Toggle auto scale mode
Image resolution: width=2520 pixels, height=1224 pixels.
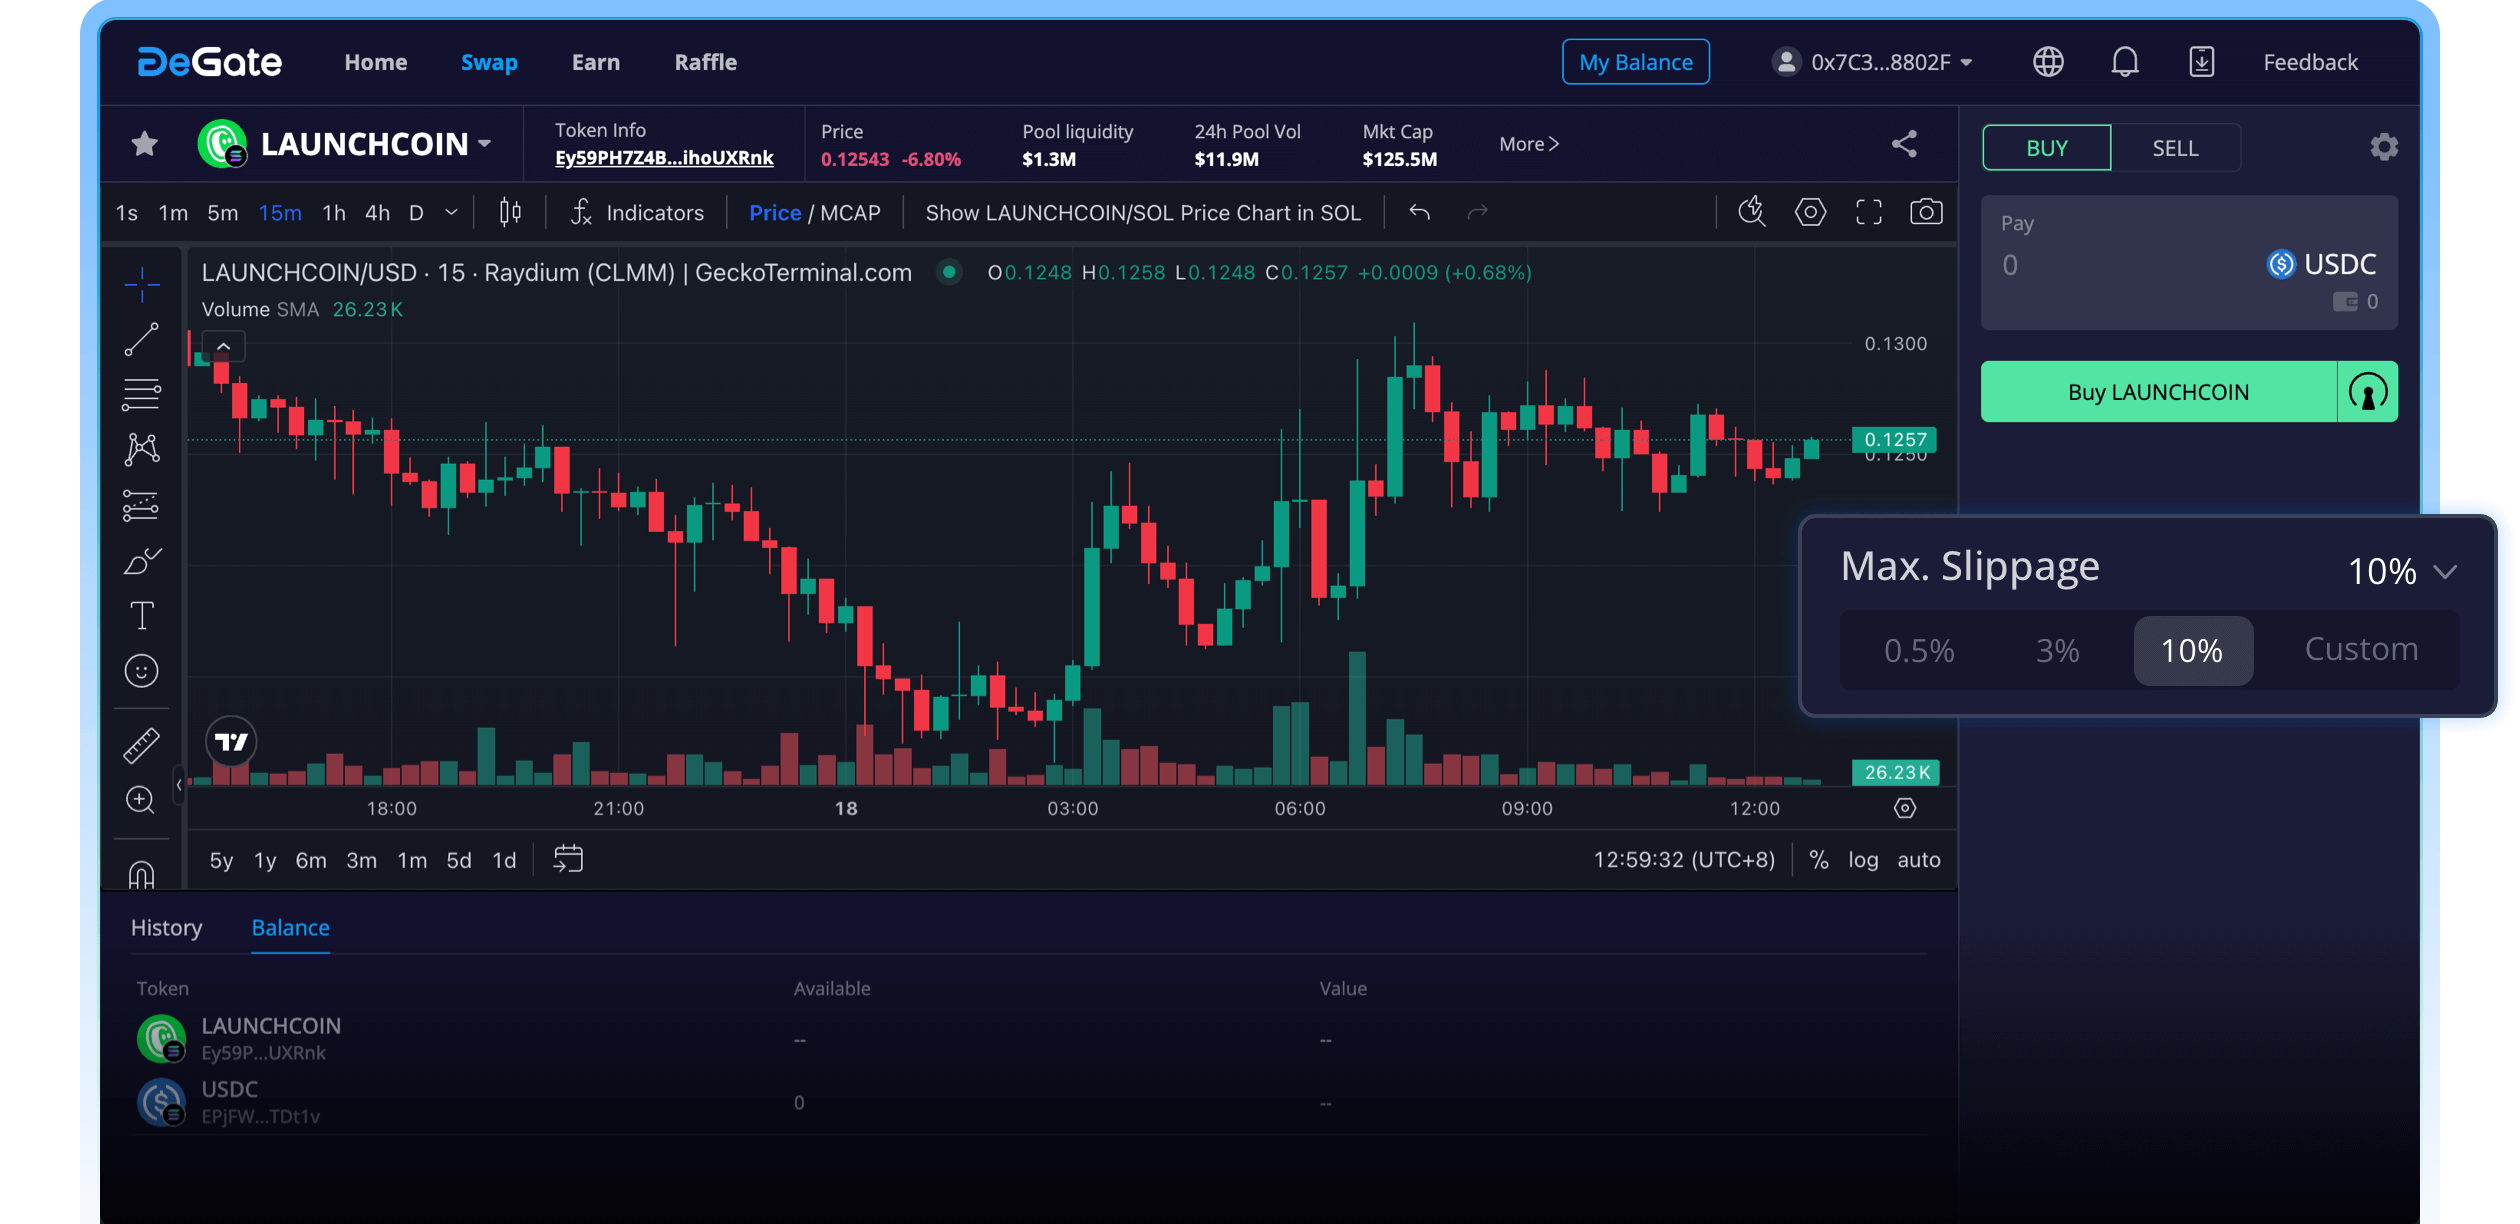[1919, 860]
